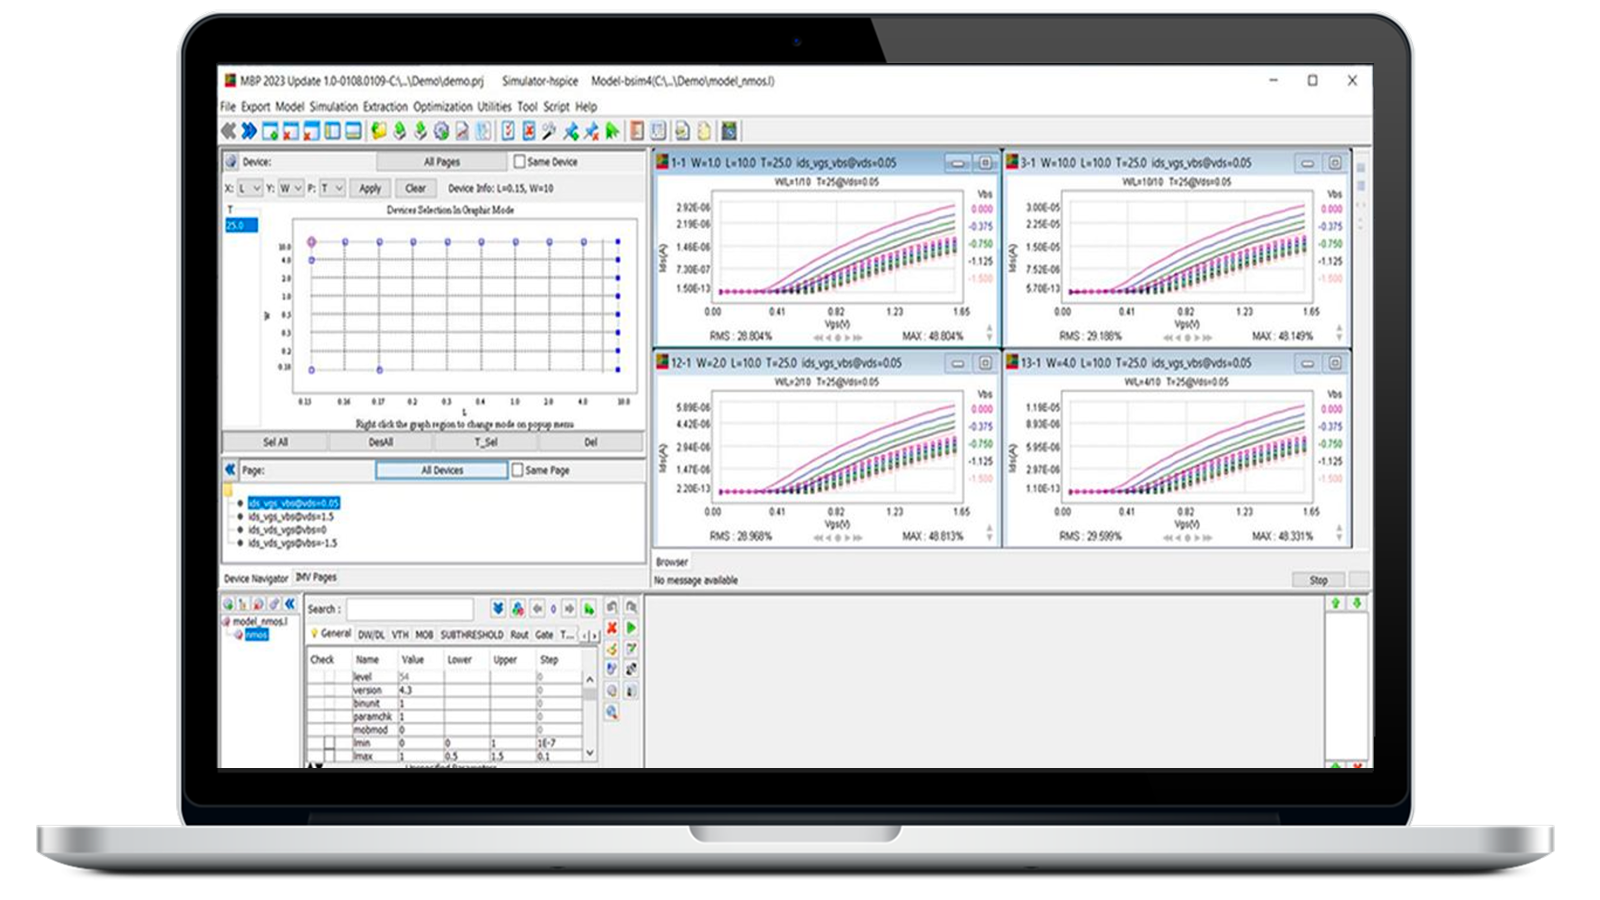Click the red X document toolbar icon
The image size is (1600, 900).
coord(529,131)
